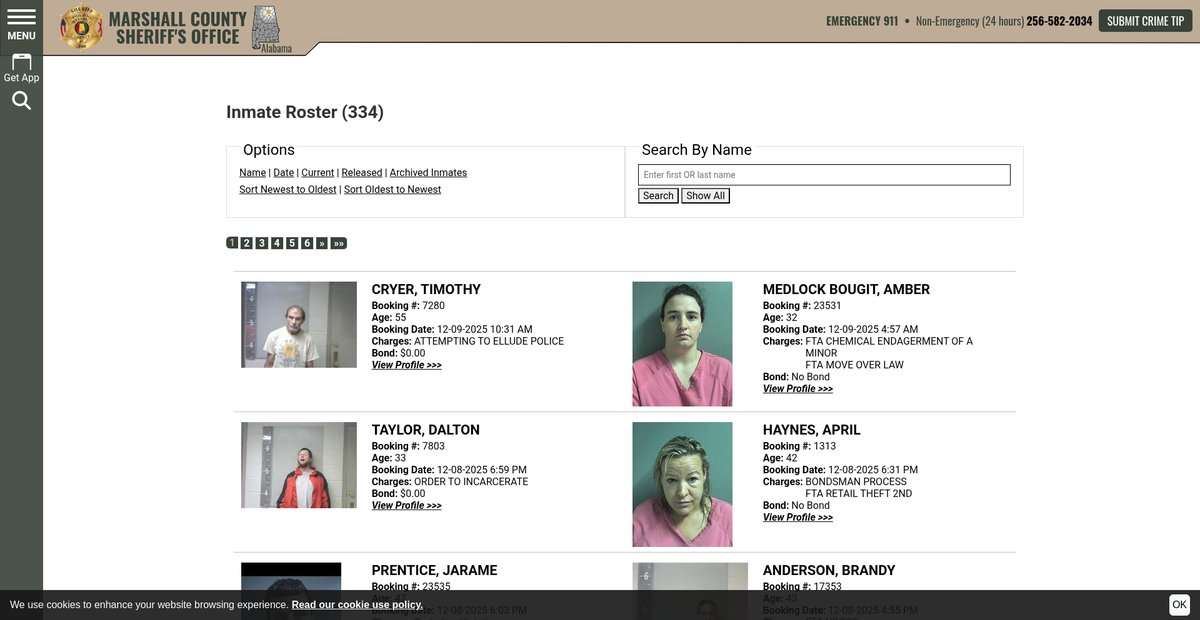Open the sidebar search magnifier icon
Viewport: 1200px width, 620px height.
click(21, 101)
